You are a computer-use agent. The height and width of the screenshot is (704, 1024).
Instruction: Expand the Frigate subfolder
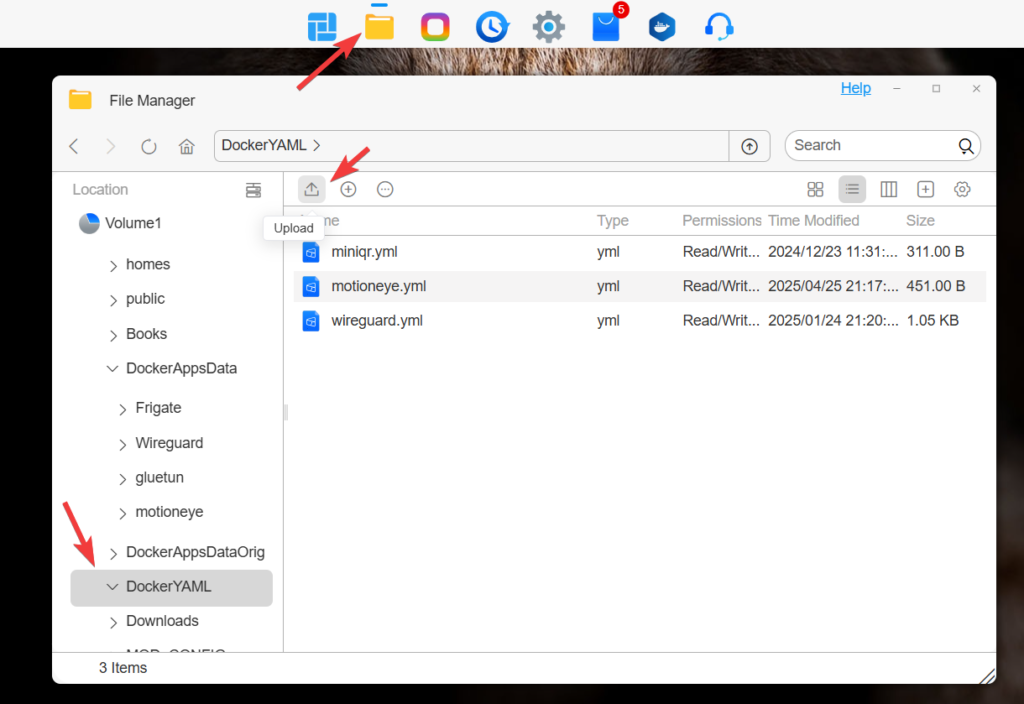[123, 409]
